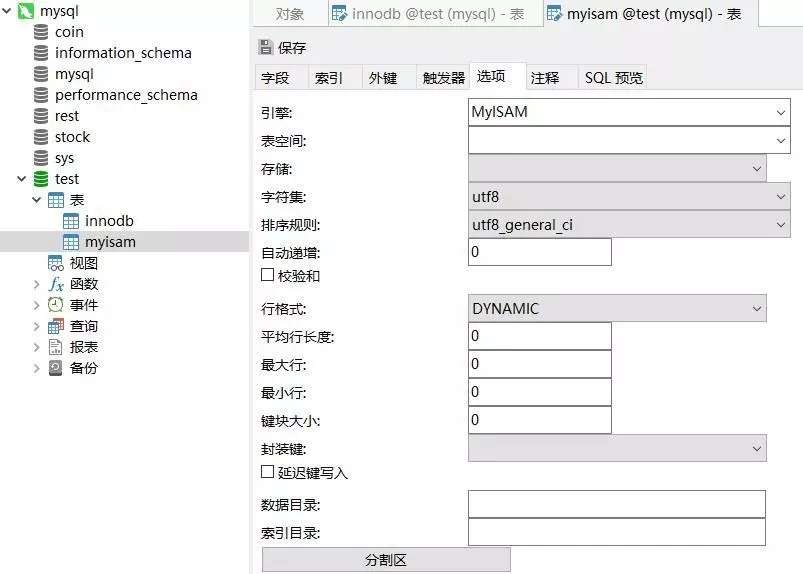The height and width of the screenshot is (574, 803).
Task: Enable the 校验和 checksum checkbox
Action: point(267,275)
